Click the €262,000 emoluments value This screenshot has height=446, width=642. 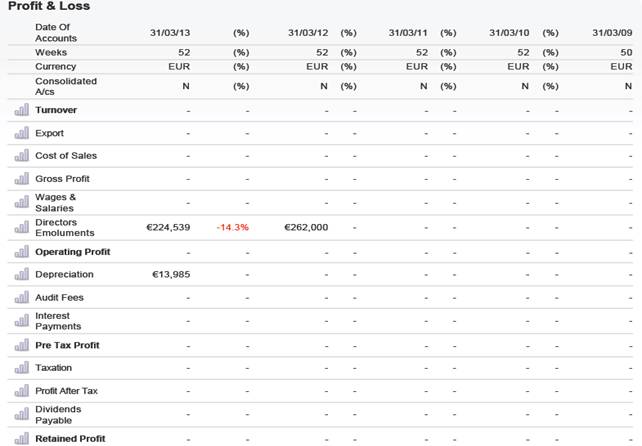(x=306, y=227)
